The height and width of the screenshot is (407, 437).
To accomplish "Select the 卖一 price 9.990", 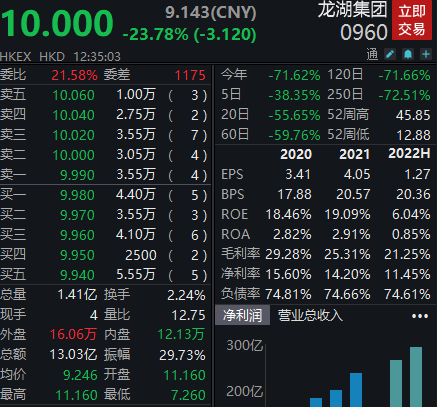I will 77,175.
